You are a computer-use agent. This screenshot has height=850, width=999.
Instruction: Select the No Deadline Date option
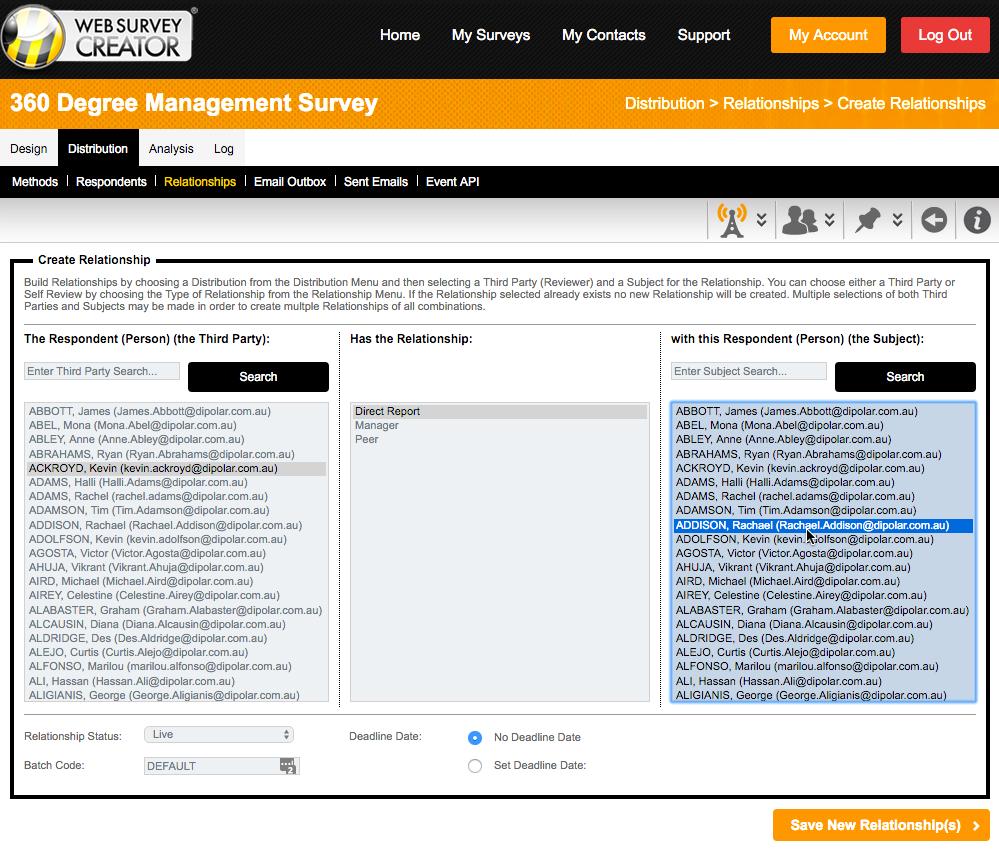click(475, 738)
